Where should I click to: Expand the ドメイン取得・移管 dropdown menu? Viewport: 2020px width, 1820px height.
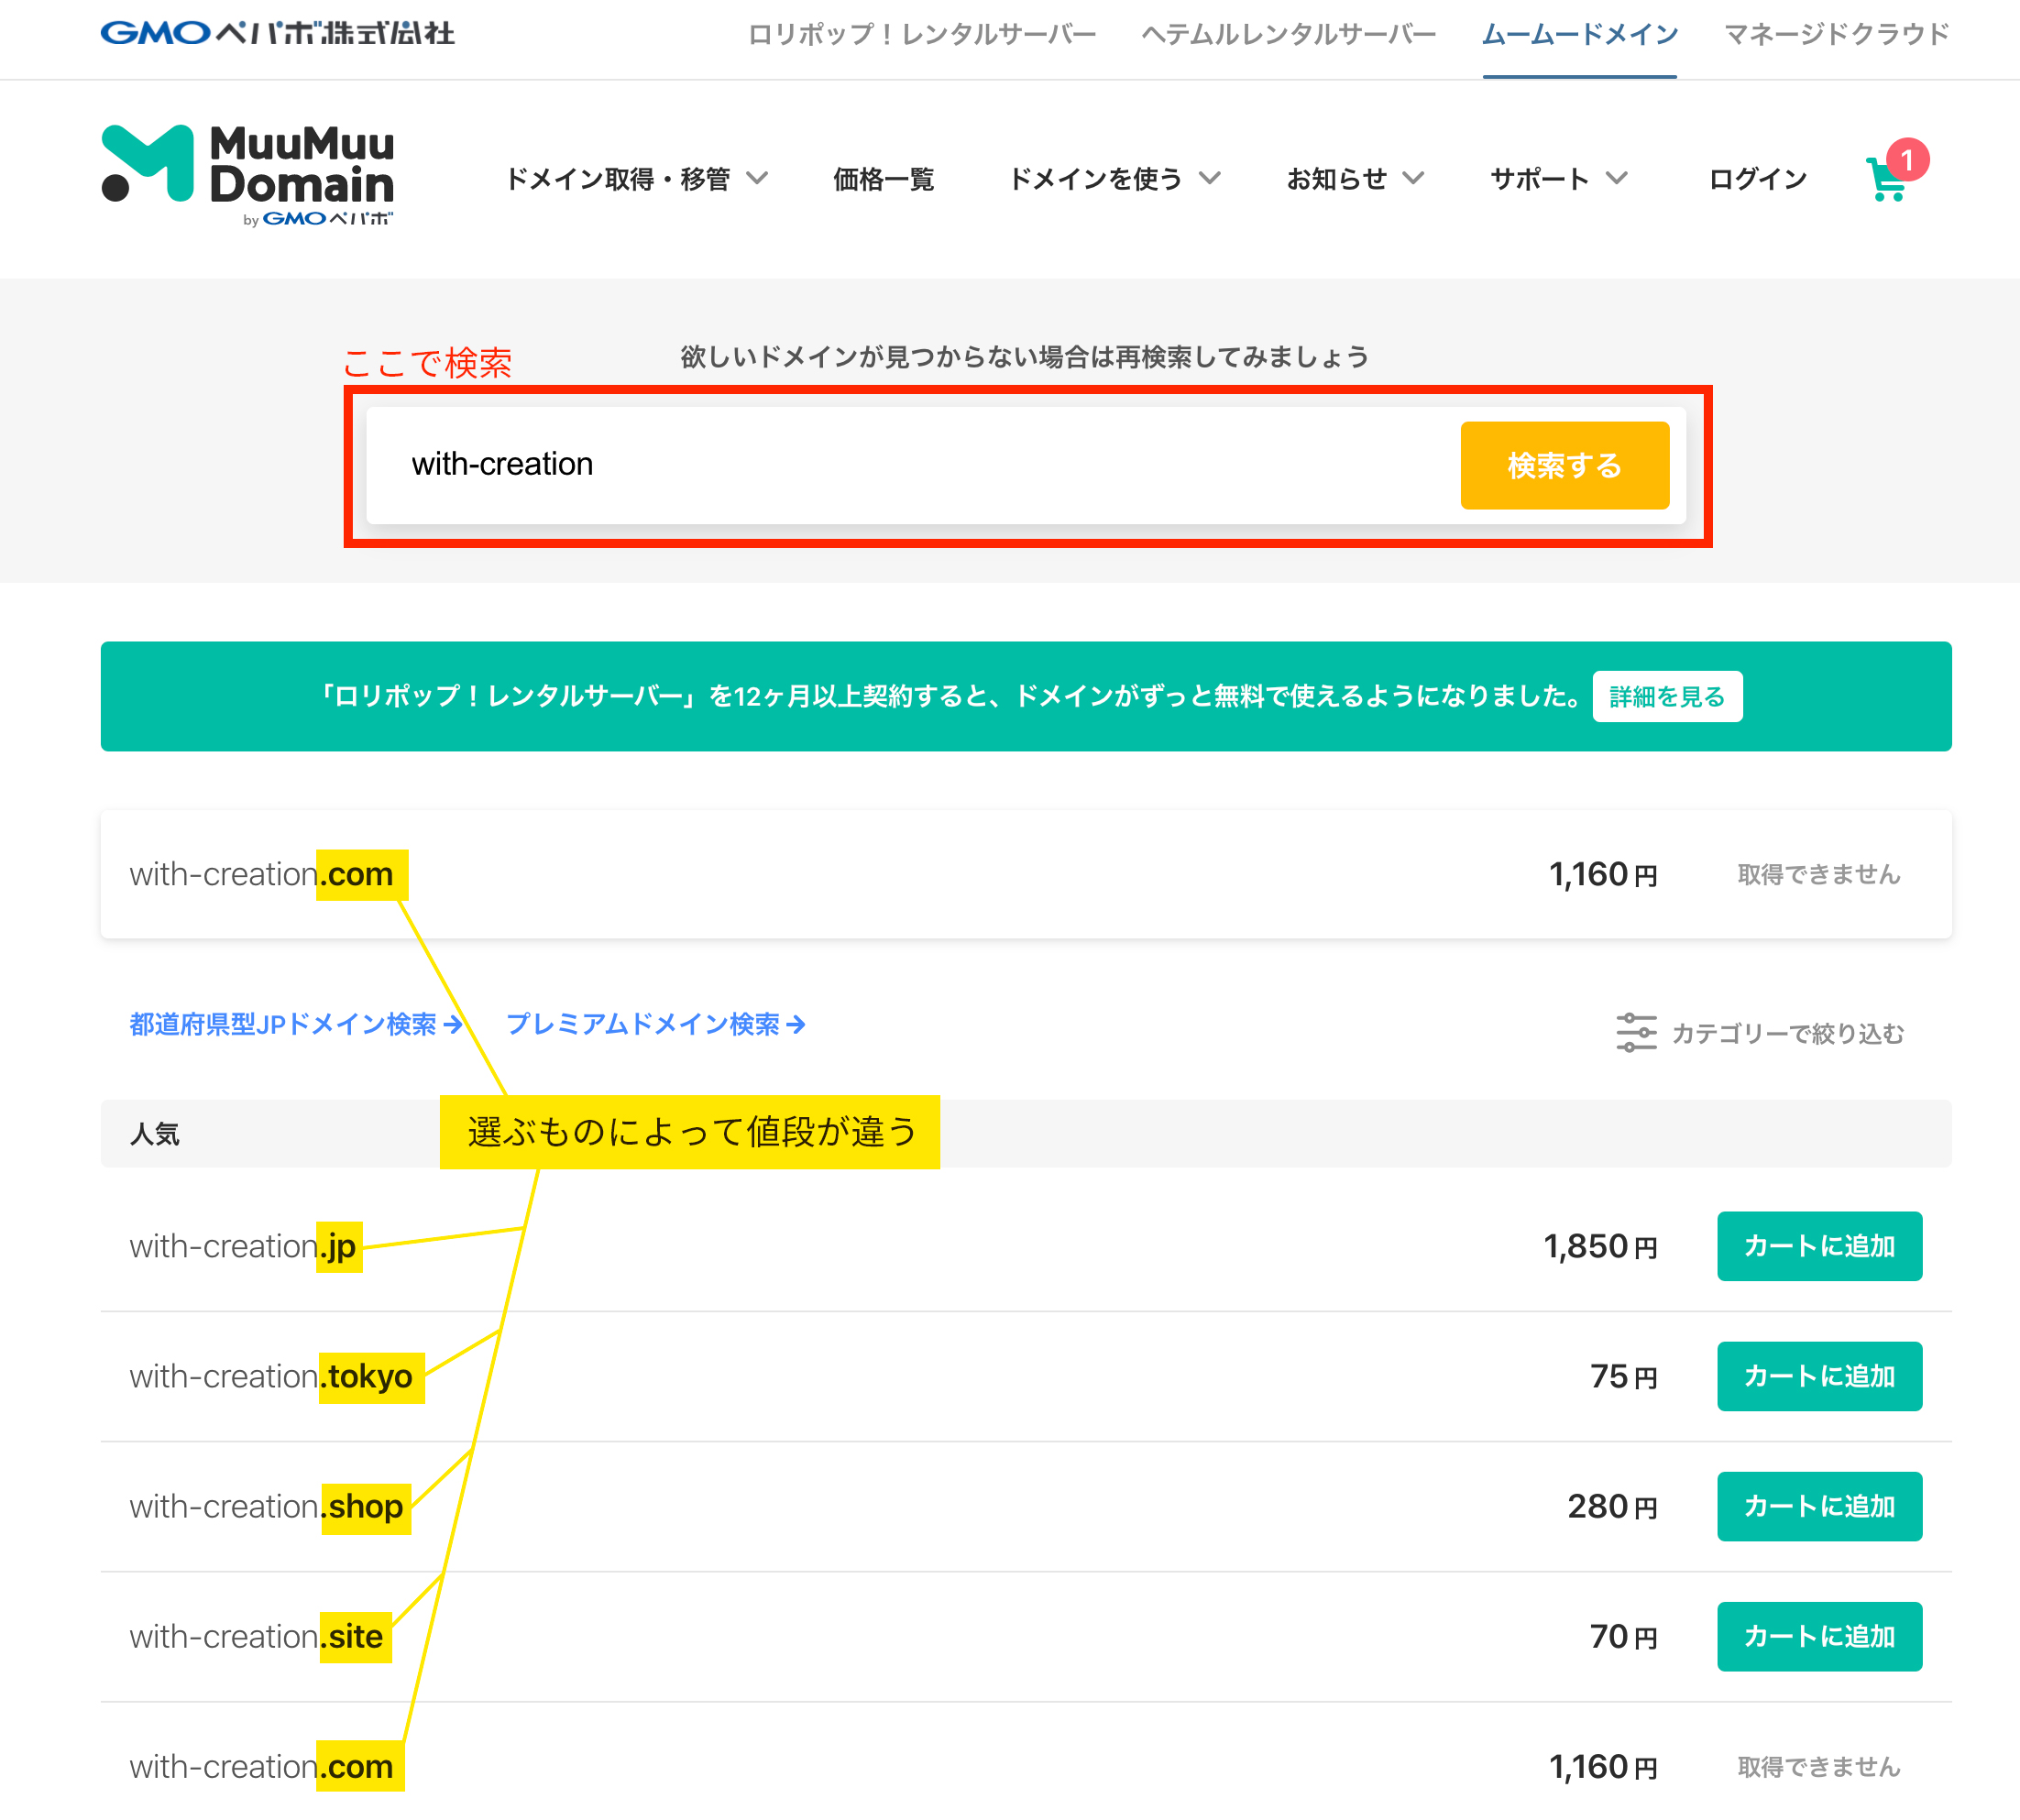(x=636, y=179)
